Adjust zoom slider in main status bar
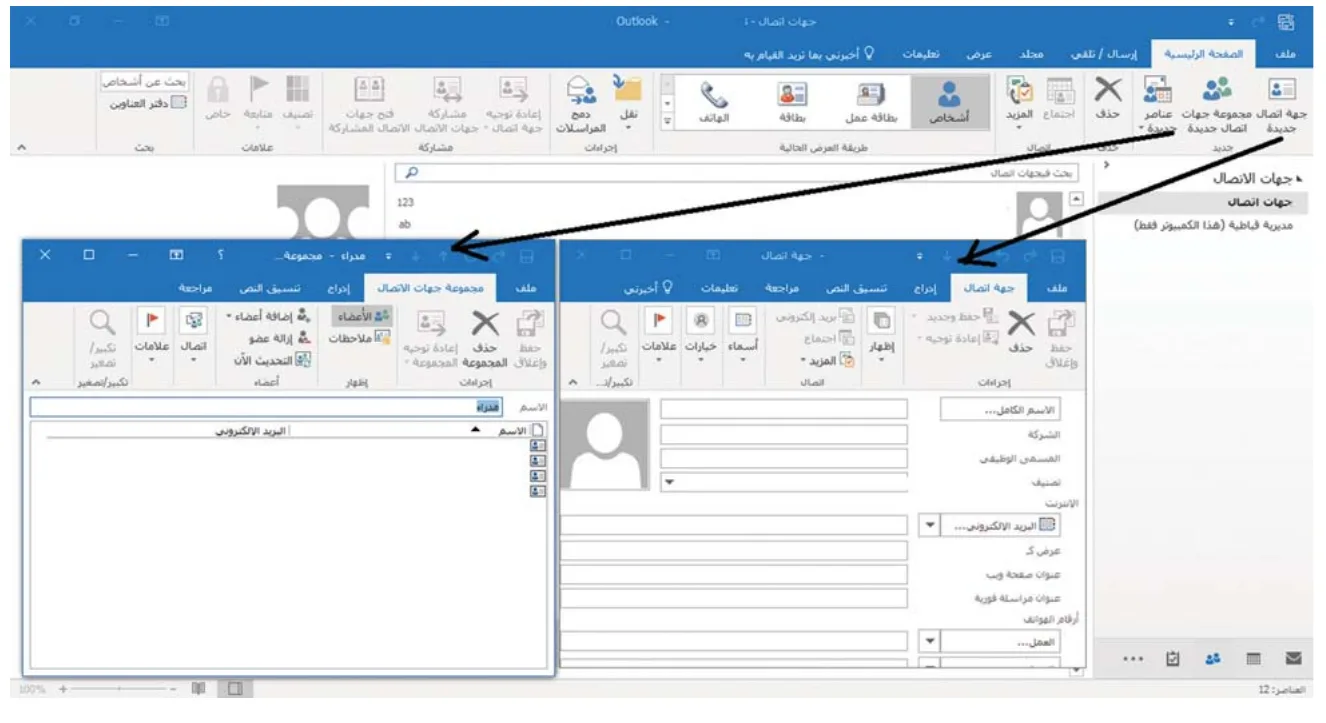Image resolution: width=1326 pixels, height=723 pixels. [117, 689]
